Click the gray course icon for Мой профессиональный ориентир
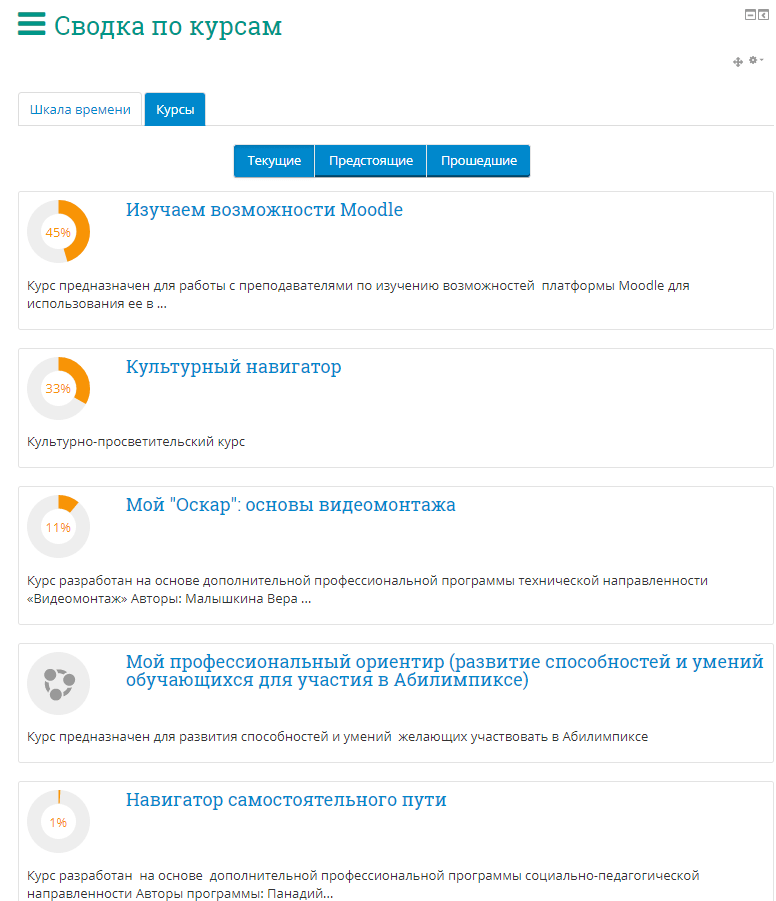Image resolution: width=776 pixels, height=901 pixels. click(x=58, y=684)
